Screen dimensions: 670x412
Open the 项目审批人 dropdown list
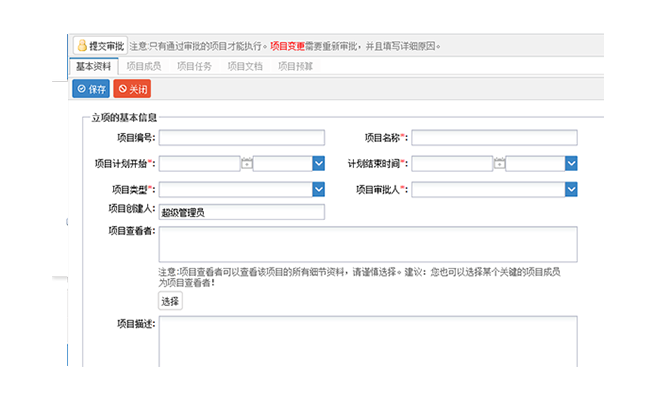(571, 188)
